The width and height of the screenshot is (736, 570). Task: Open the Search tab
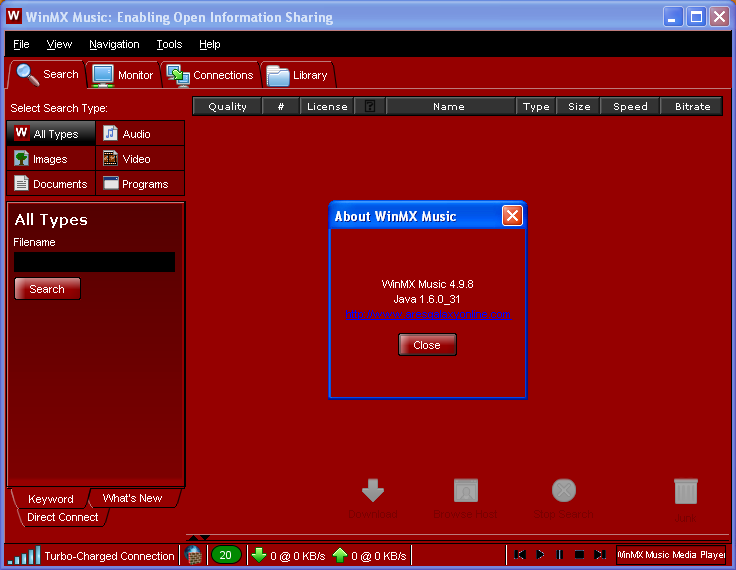coord(47,74)
